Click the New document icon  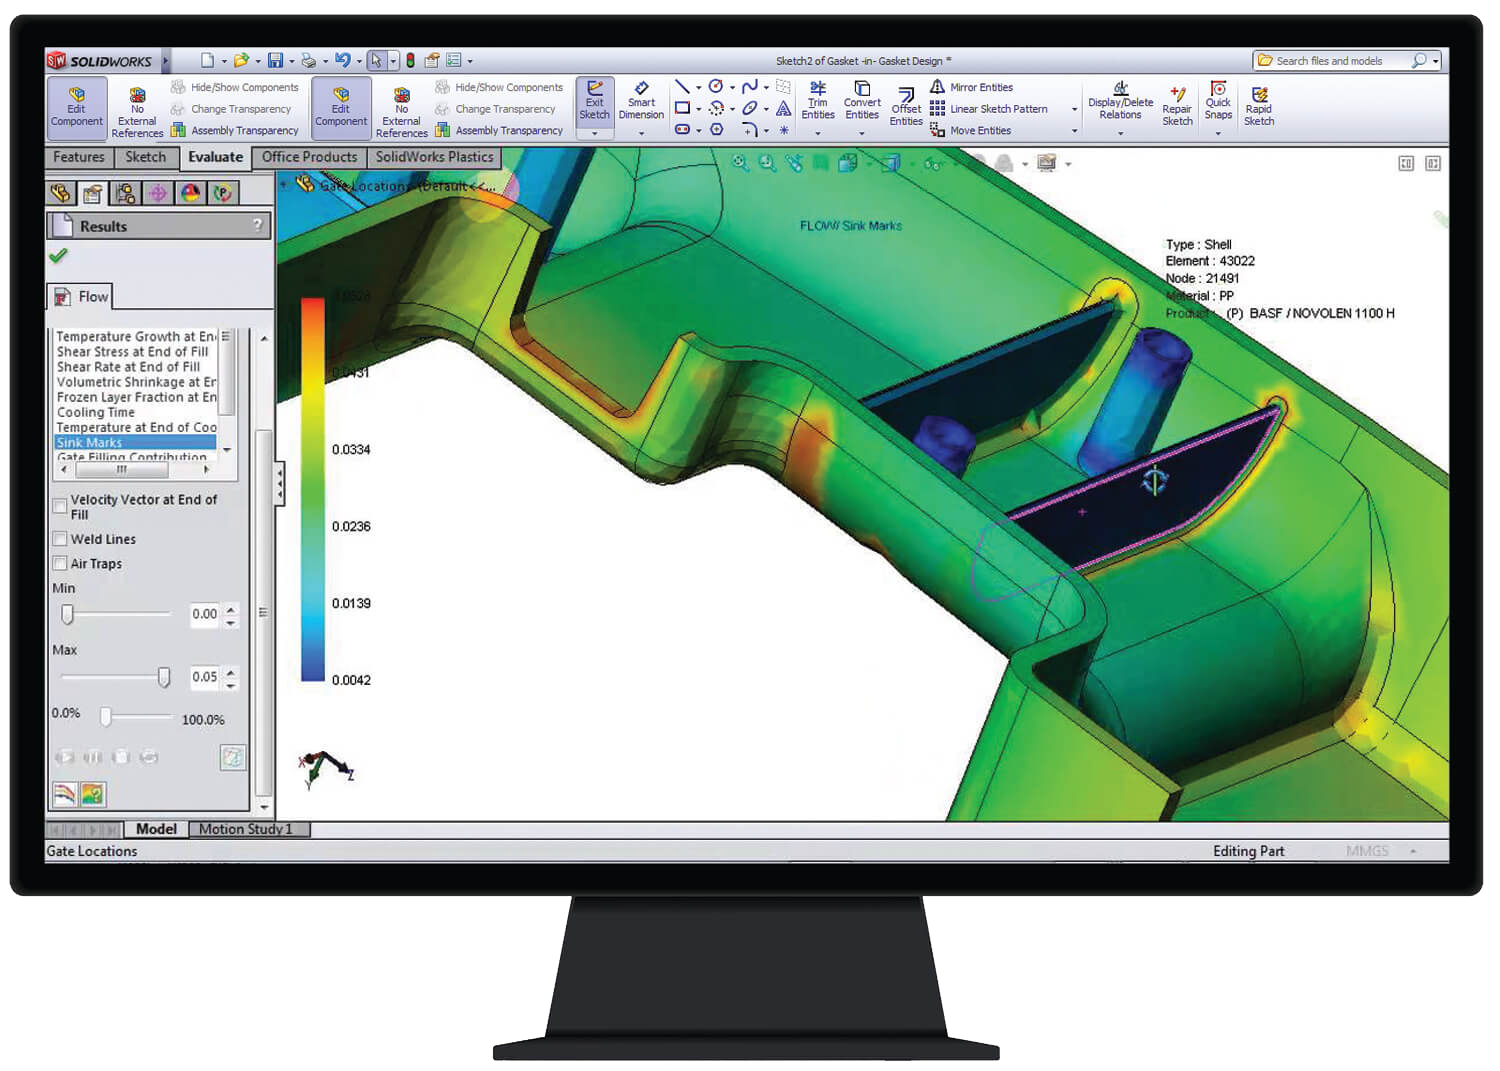tap(207, 61)
